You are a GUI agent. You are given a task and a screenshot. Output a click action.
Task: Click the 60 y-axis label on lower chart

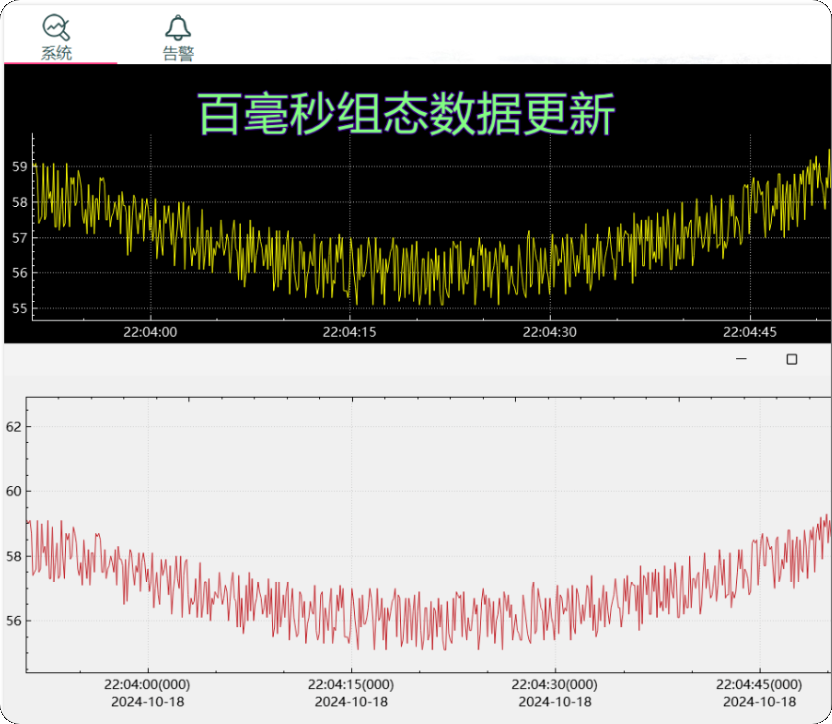[x=14, y=492]
